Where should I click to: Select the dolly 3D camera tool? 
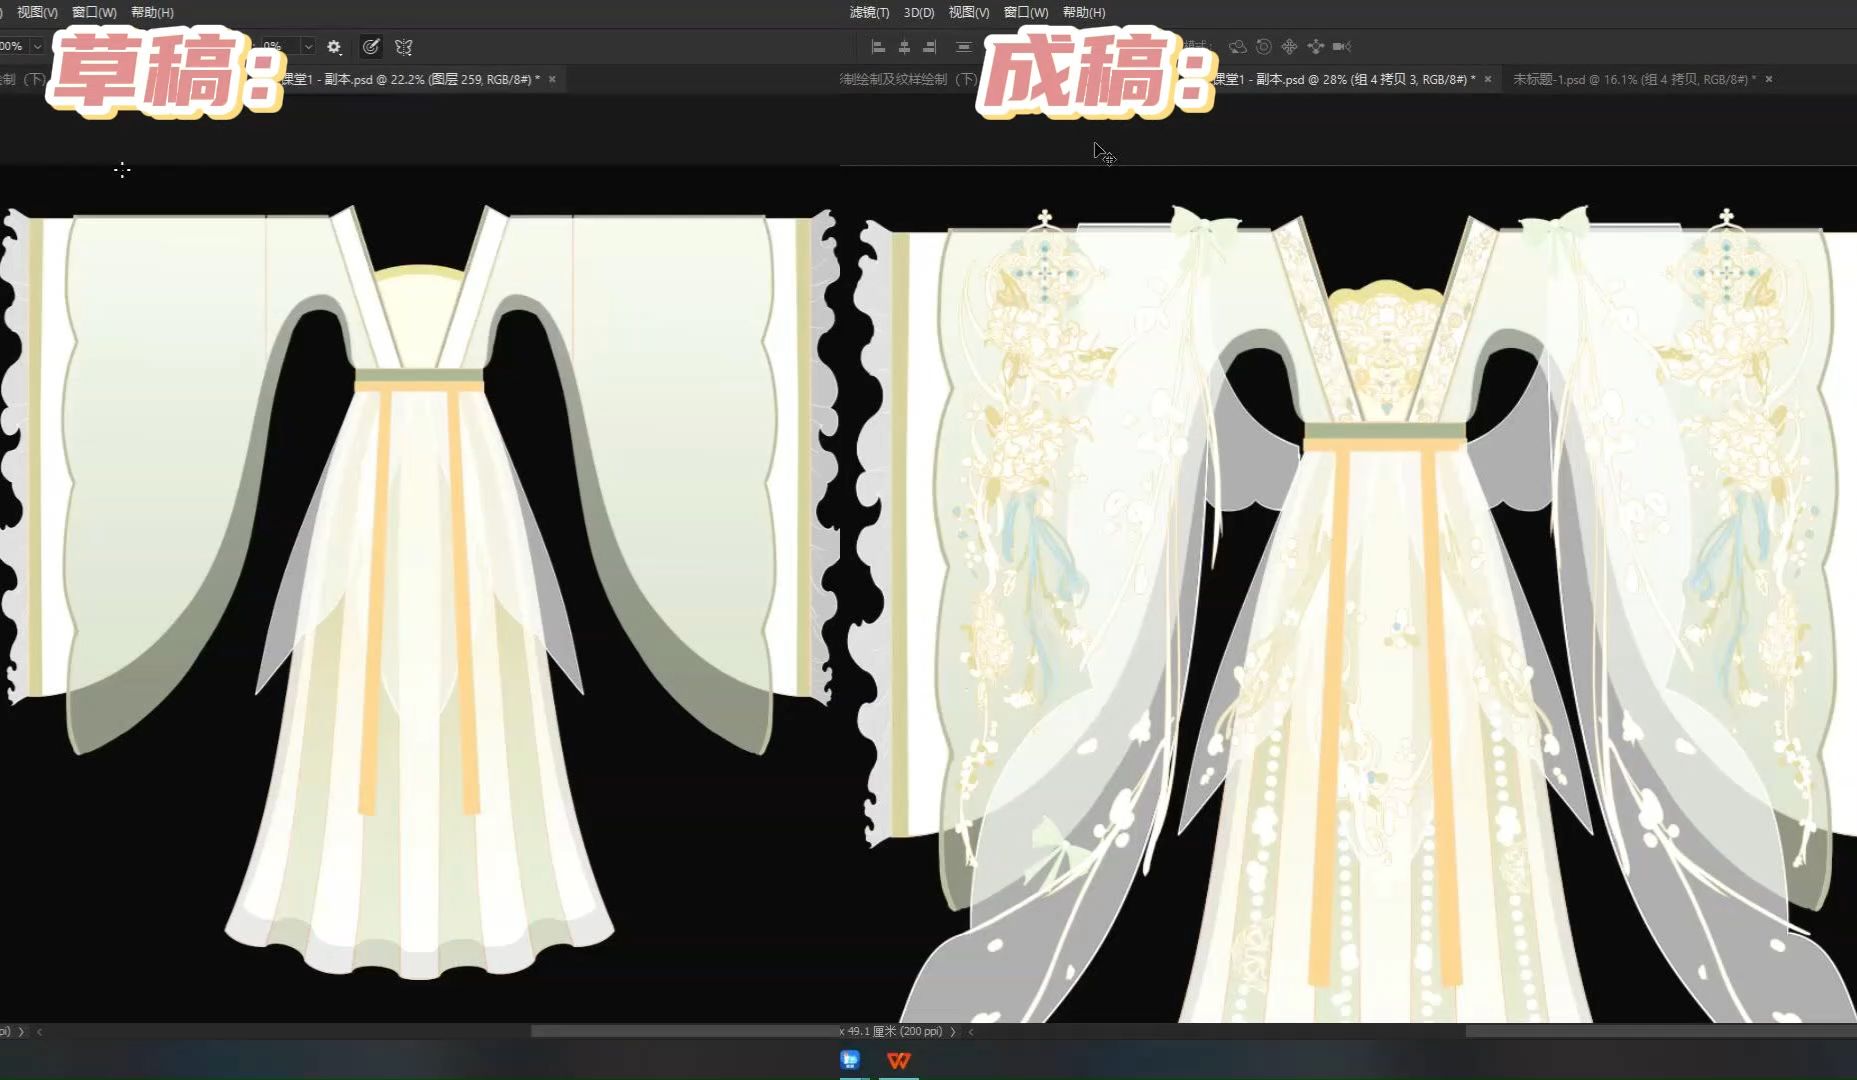[x=1316, y=46]
